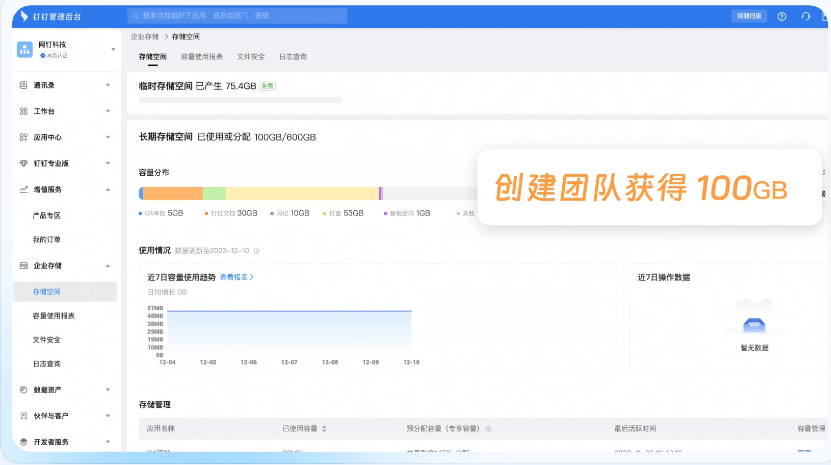Click the 开发者服务 icon in sidebar
The image size is (831, 465).
pyautogui.click(x=23, y=442)
